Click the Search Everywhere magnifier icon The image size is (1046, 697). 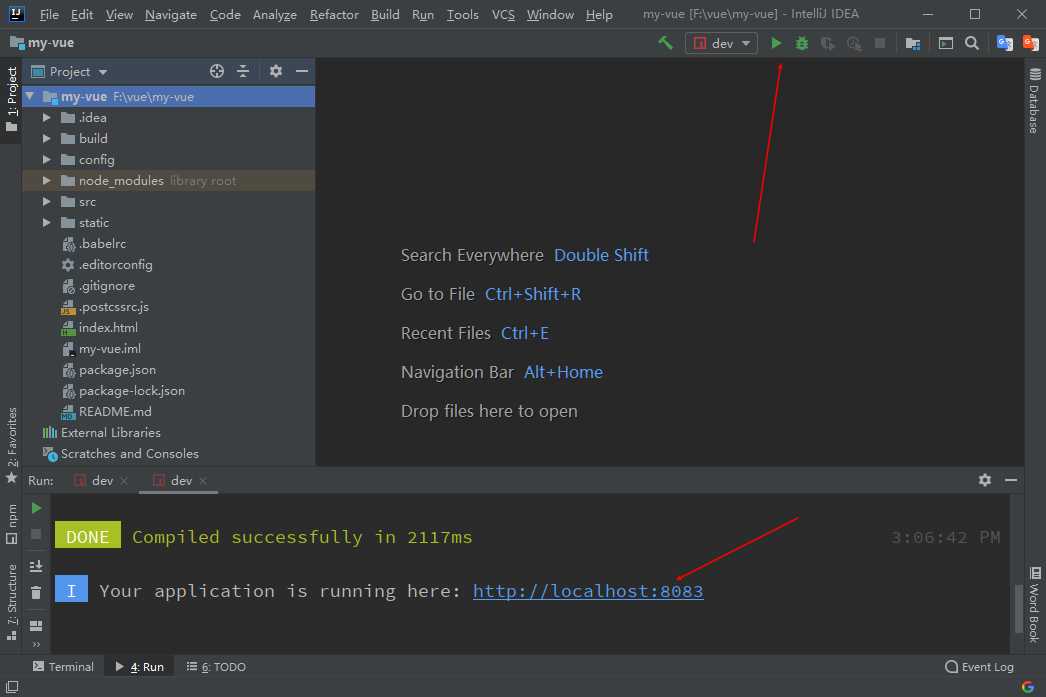(972, 43)
